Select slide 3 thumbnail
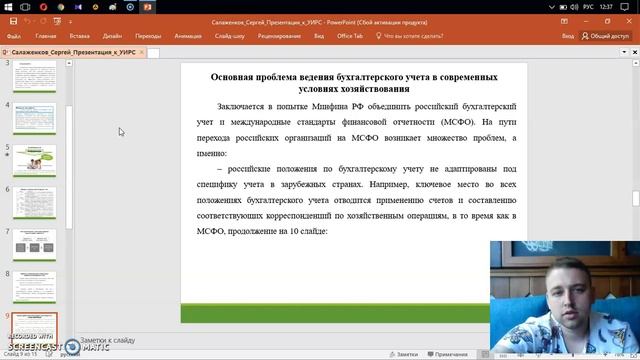Screen dimensions: 640x360 34,76
